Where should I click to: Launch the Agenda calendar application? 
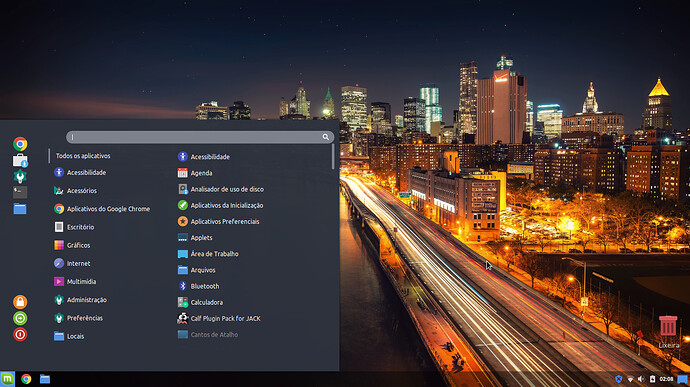(195, 173)
